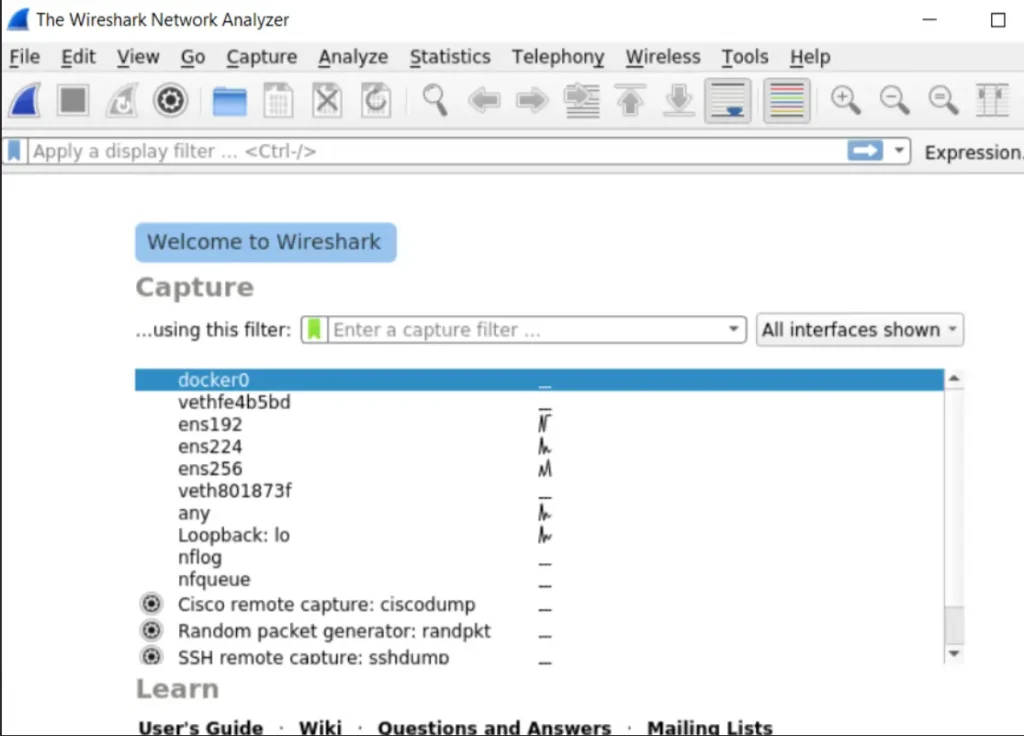Find a packet magnifier icon
This screenshot has width=1024, height=736.
pyautogui.click(x=435, y=101)
